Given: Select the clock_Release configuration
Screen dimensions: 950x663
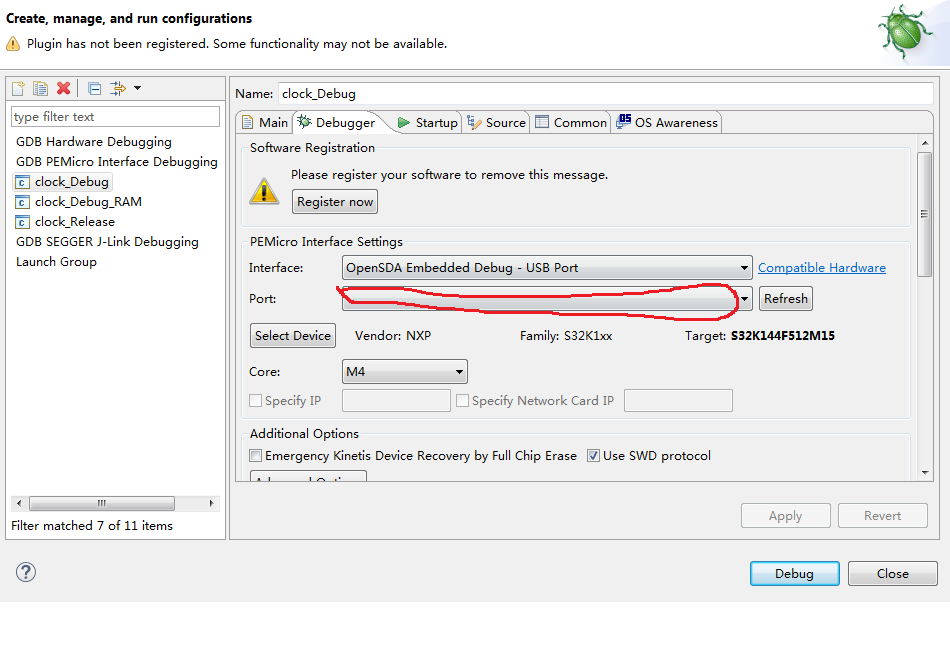Looking at the screenshot, I should (74, 222).
